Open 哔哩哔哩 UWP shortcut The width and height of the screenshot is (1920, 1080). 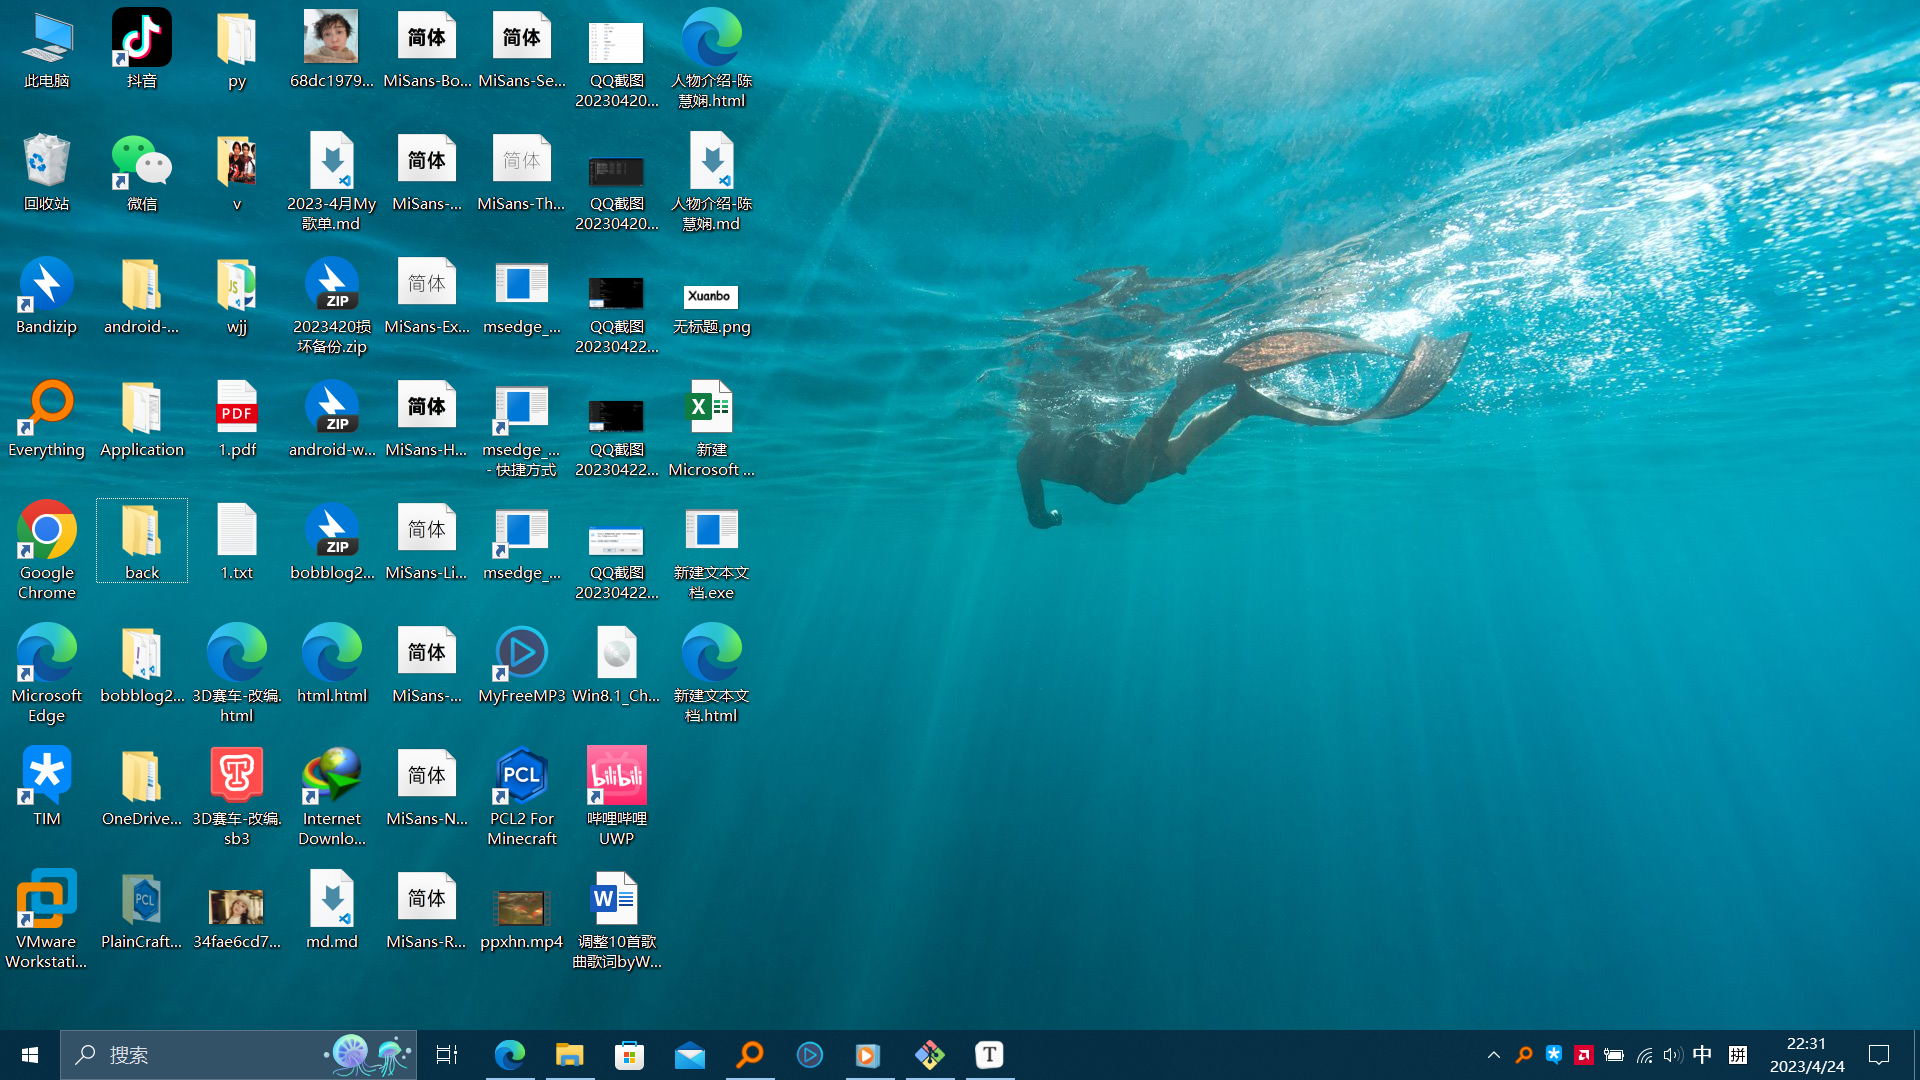pyautogui.click(x=617, y=796)
